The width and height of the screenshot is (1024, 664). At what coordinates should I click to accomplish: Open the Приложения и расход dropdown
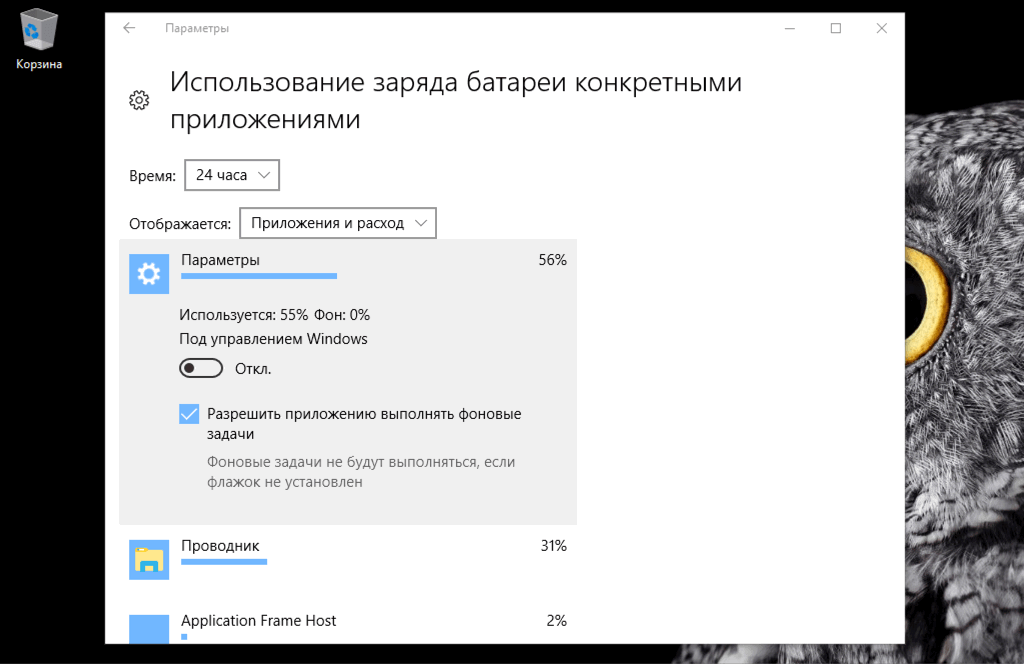coord(338,223)
